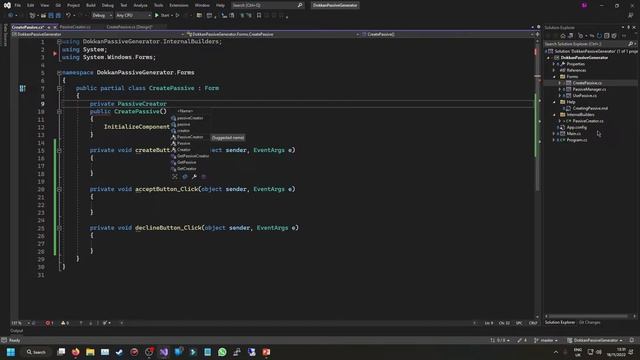
Task: Open the Git menu
Action: point(58,5)
